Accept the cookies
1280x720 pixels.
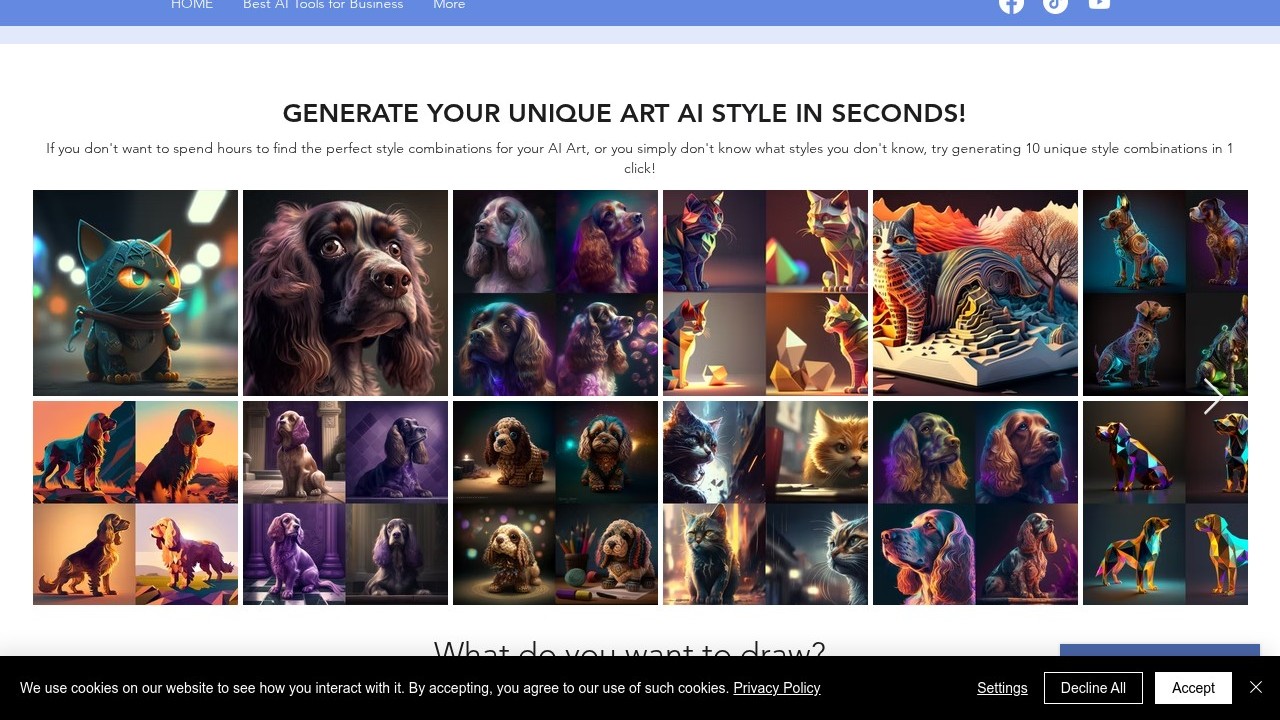tap(1193, 688)
